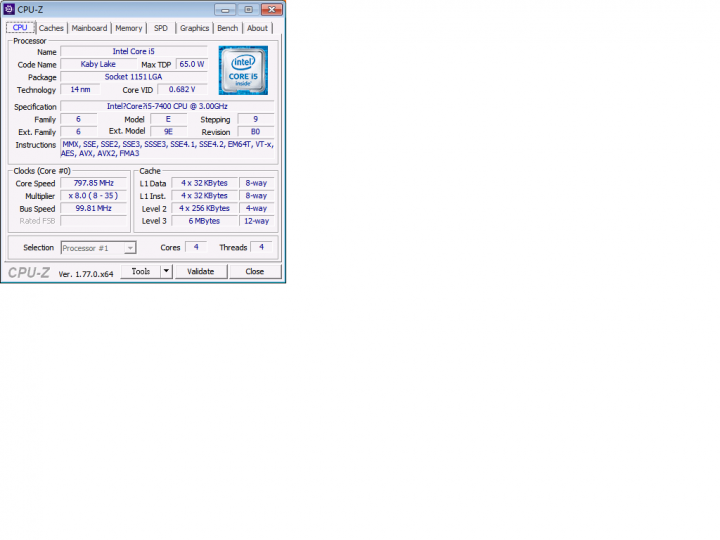Viewport: 720px width, 540px height.
Task: Go to the SPD tab
Action: pos(161,28)
